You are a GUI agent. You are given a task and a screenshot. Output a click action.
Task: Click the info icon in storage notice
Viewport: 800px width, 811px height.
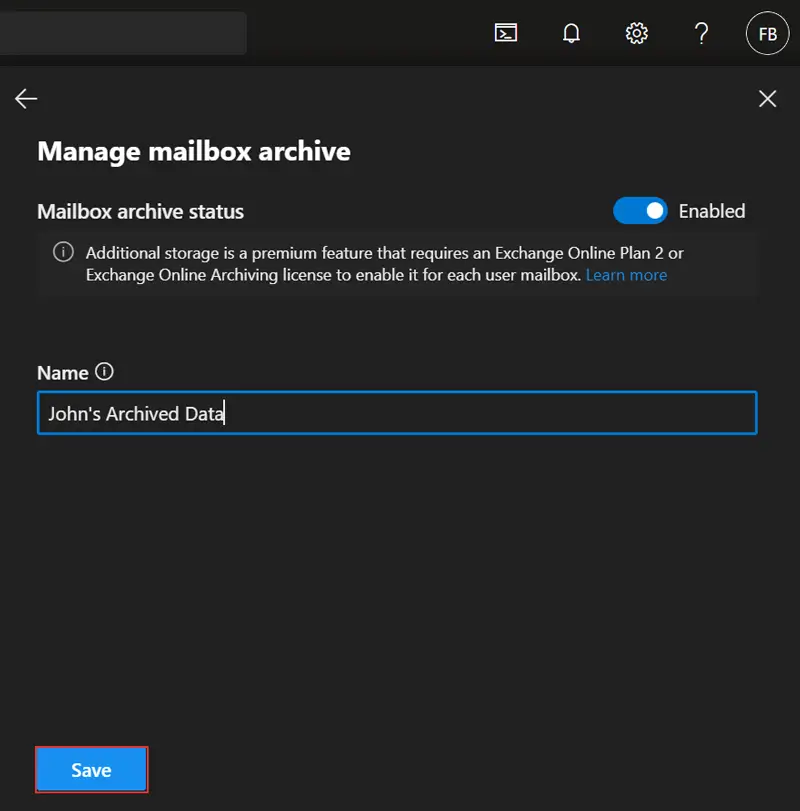pos(63,252)
